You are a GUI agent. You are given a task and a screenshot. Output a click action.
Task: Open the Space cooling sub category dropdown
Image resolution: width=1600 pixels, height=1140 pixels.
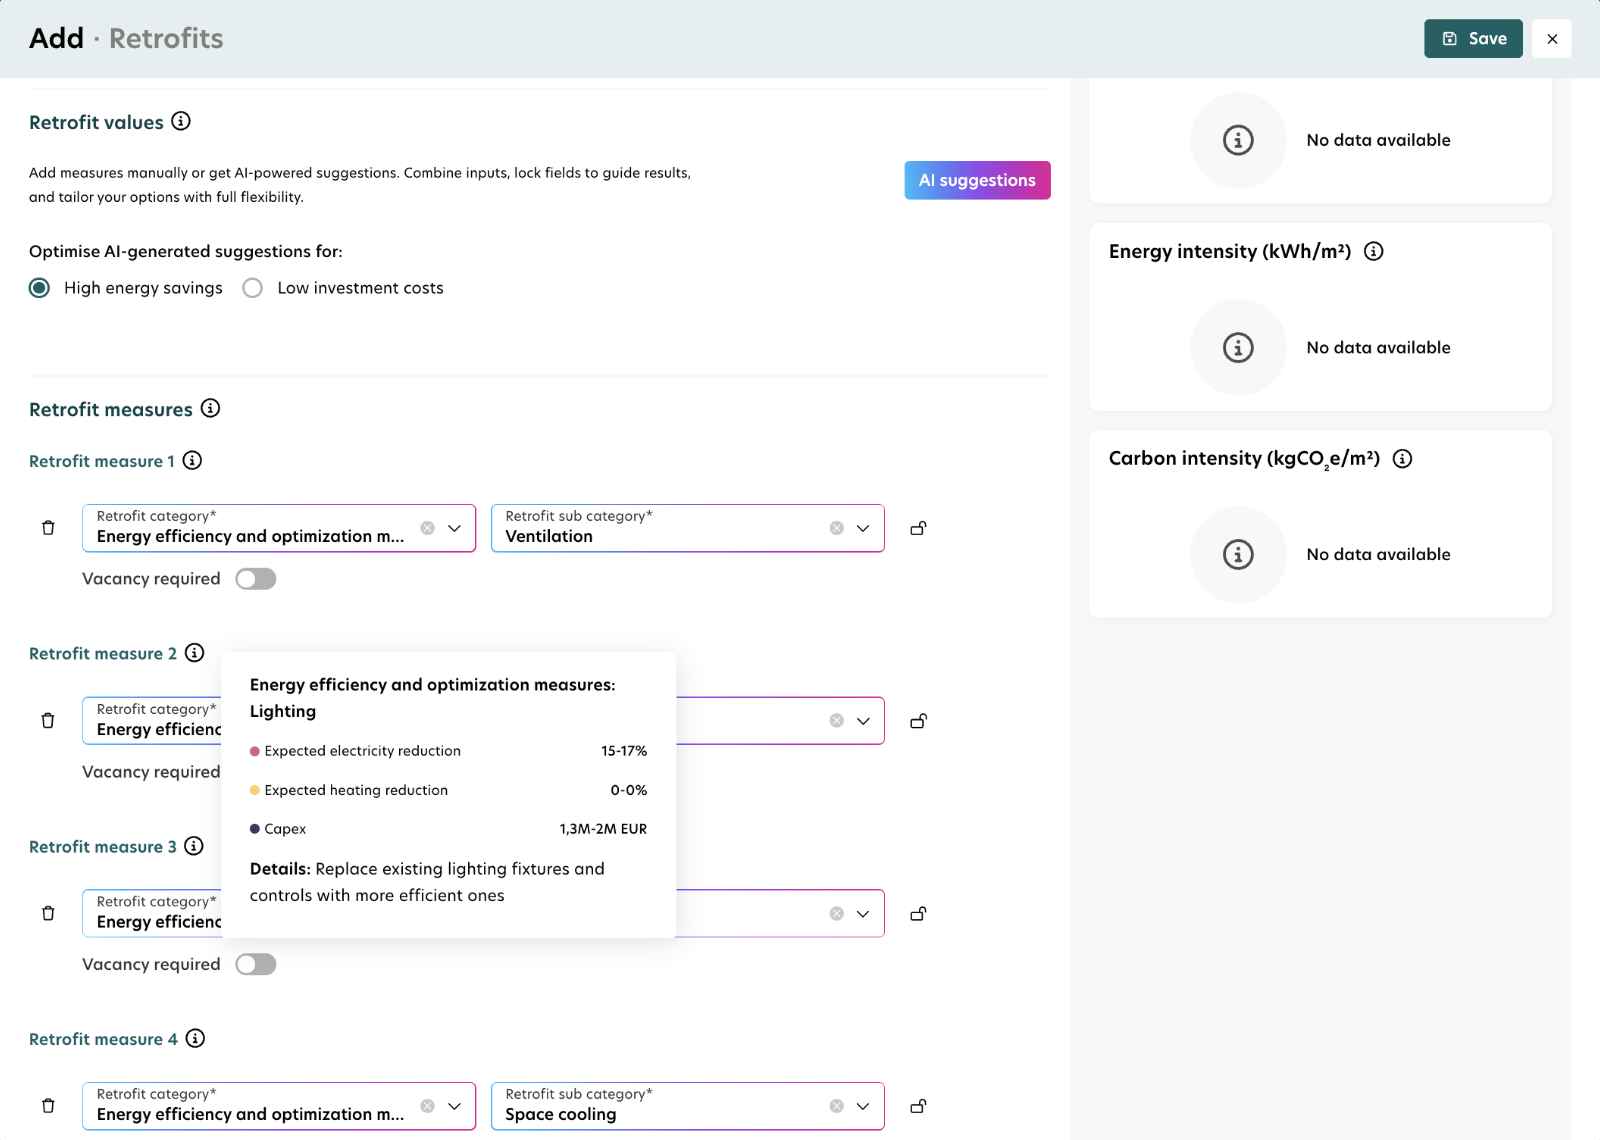(863, 1106)
